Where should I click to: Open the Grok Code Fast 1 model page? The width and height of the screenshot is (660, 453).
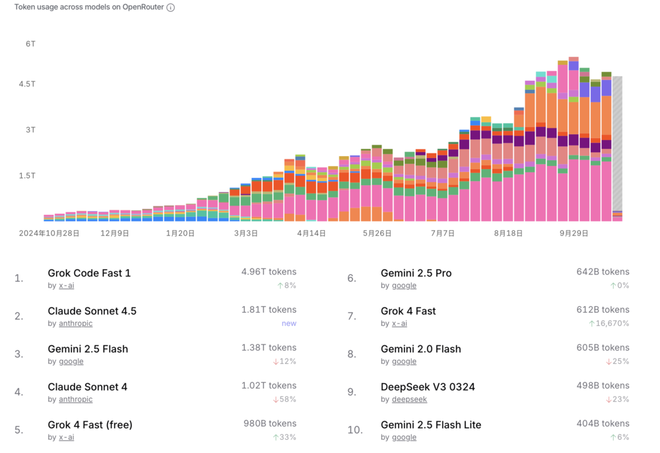tap(89, 273)
